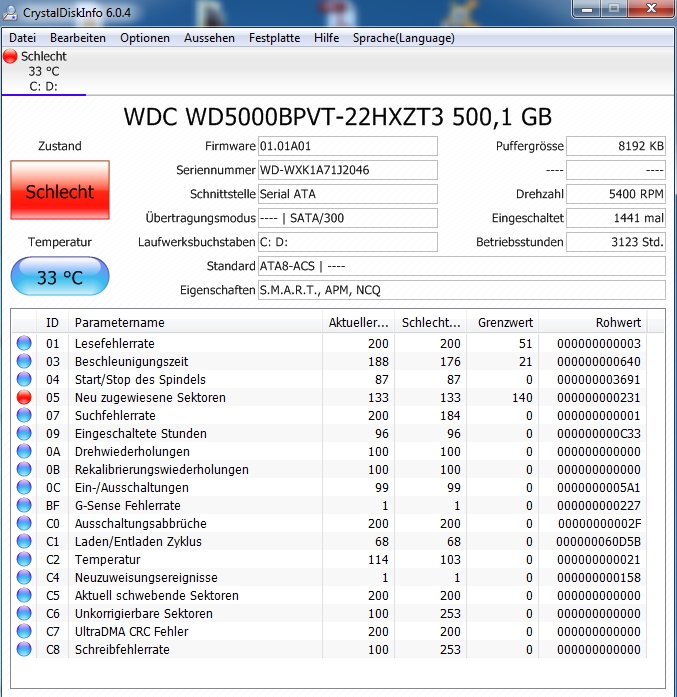The height and width of the screenshot is (697, 677).
Task: Click the Grenzwert value 140
Action: [x=522, y=397]
